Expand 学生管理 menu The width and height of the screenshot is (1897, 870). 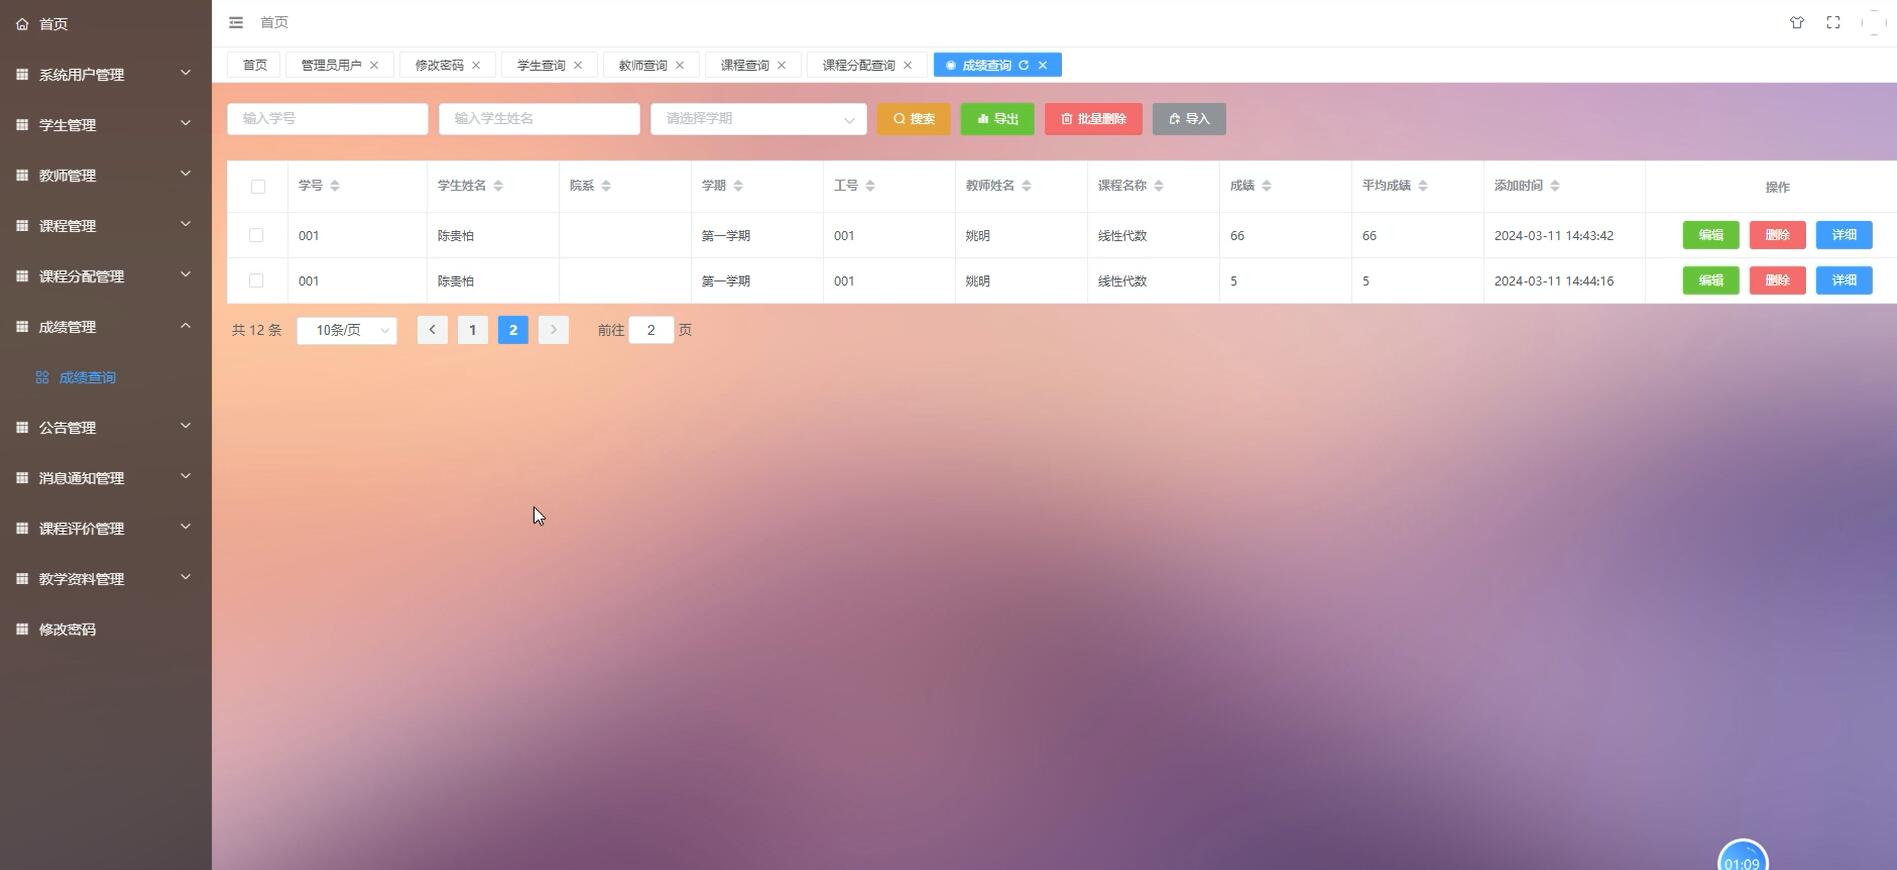click(x=105, y=125)
